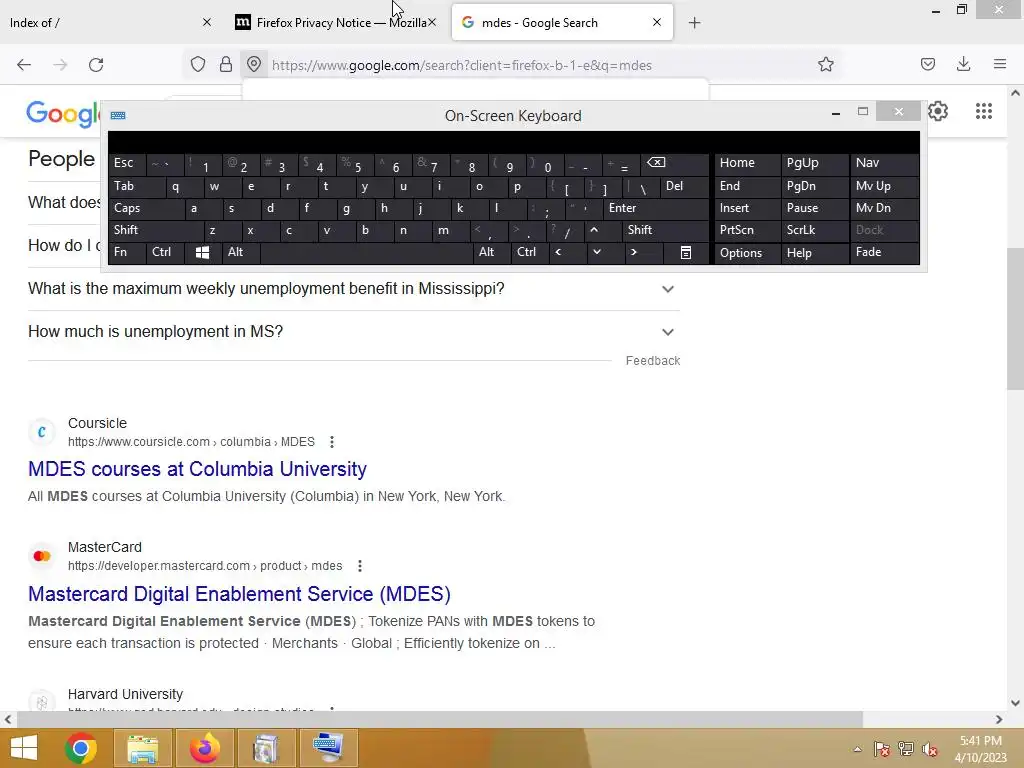Open On-Screen Keyboard taskbar icon
Viewport: 1024px width, 768px height.
point(328,748)
